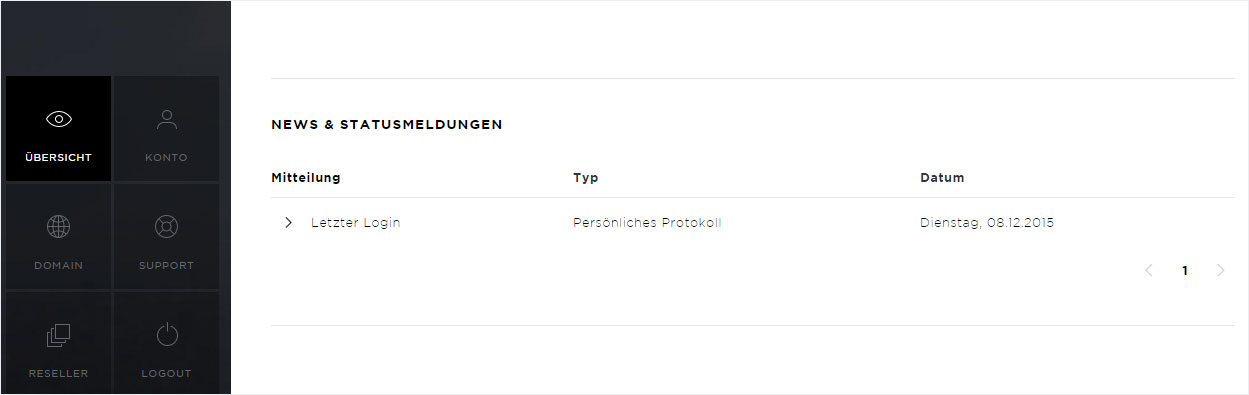Viewport: 1249px width, 395px height.
Task: Sort by the Typ column header
Action: pos(586,178)
